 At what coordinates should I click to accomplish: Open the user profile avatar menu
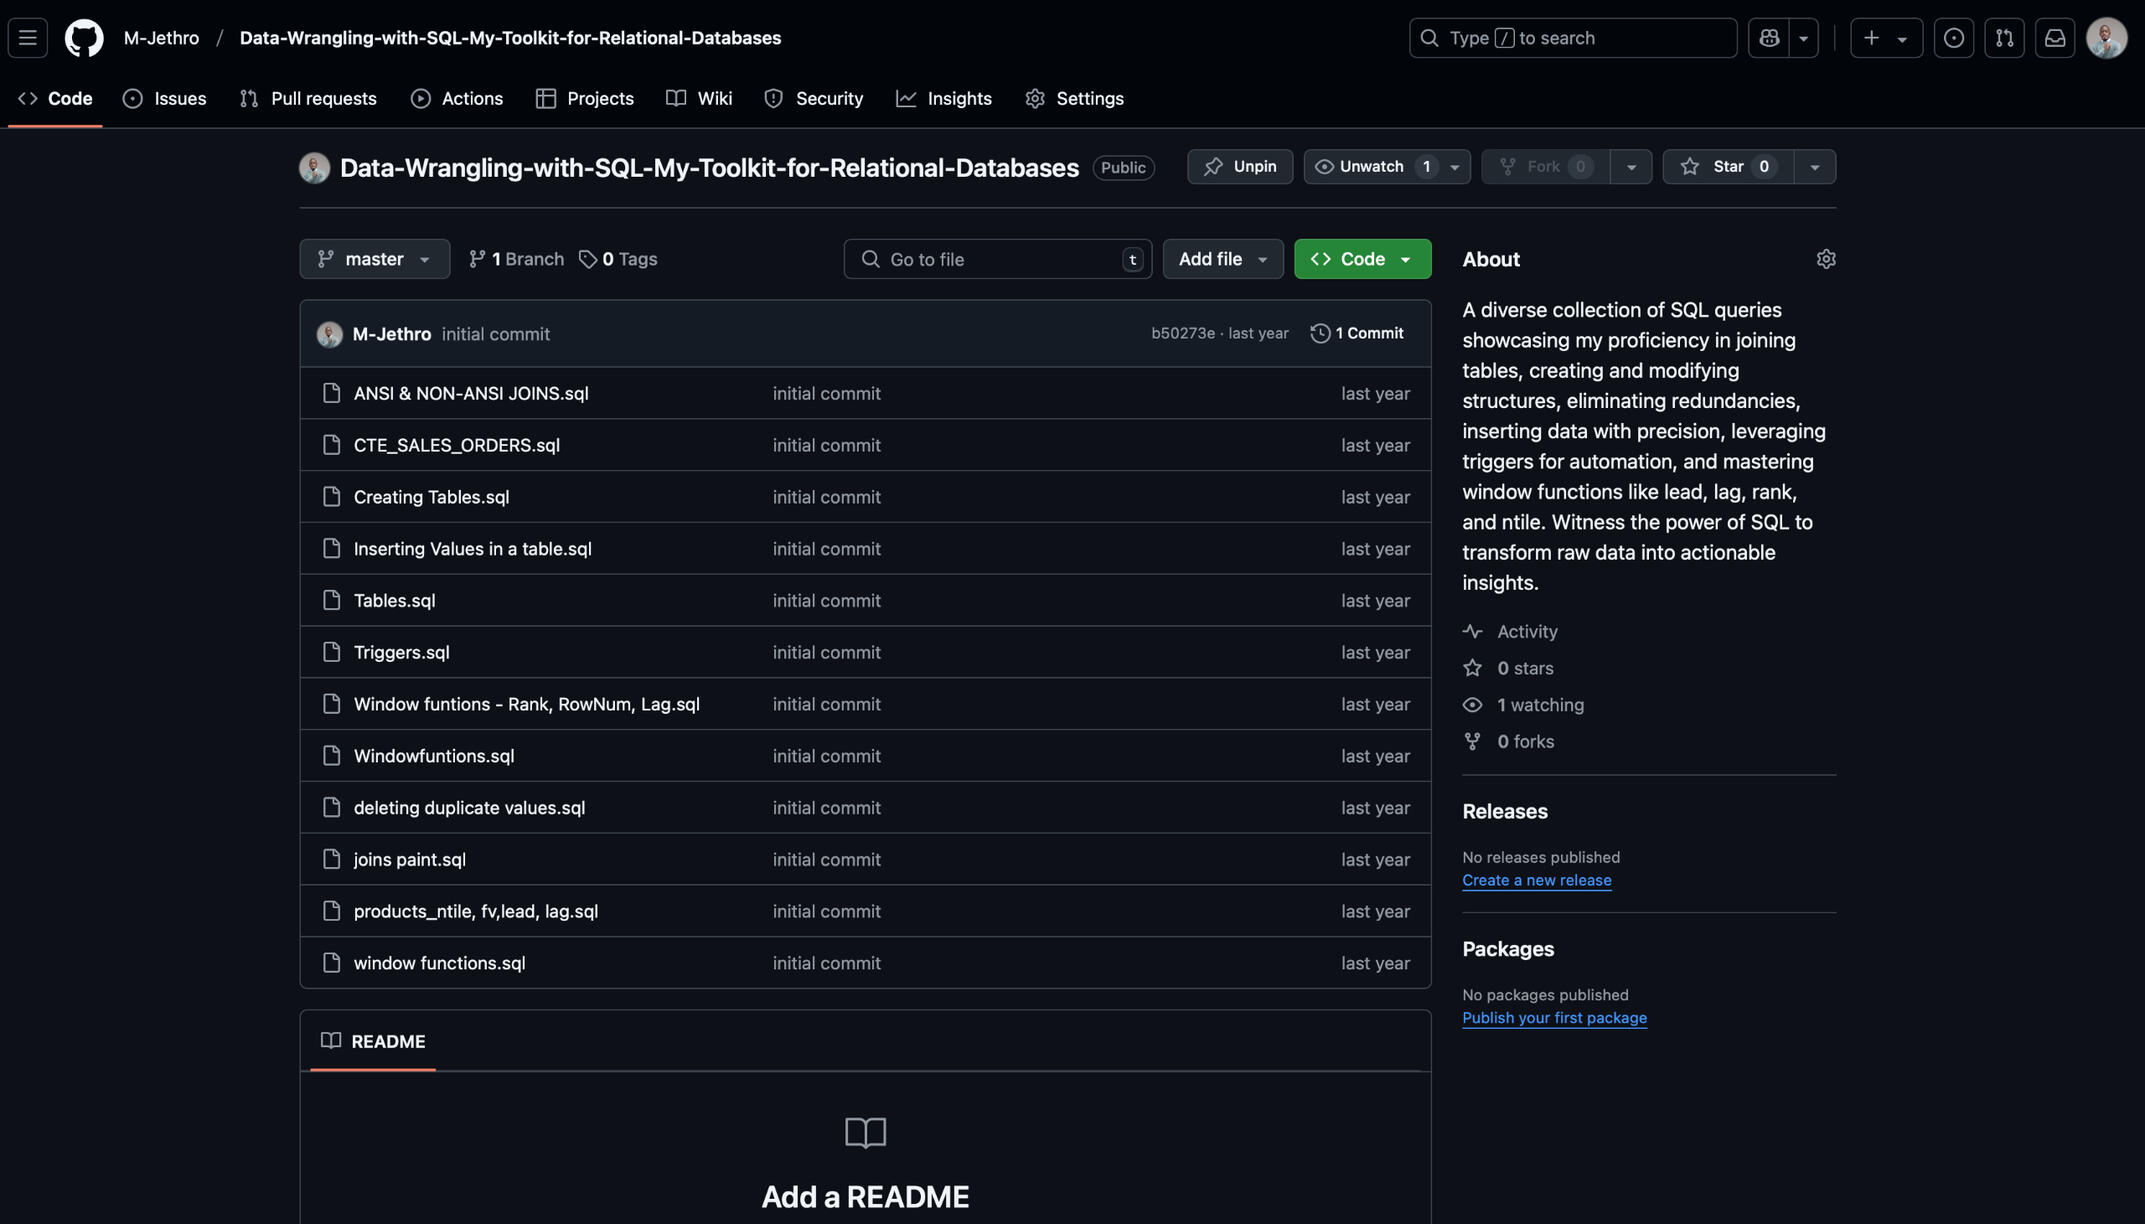[2106, 38]
